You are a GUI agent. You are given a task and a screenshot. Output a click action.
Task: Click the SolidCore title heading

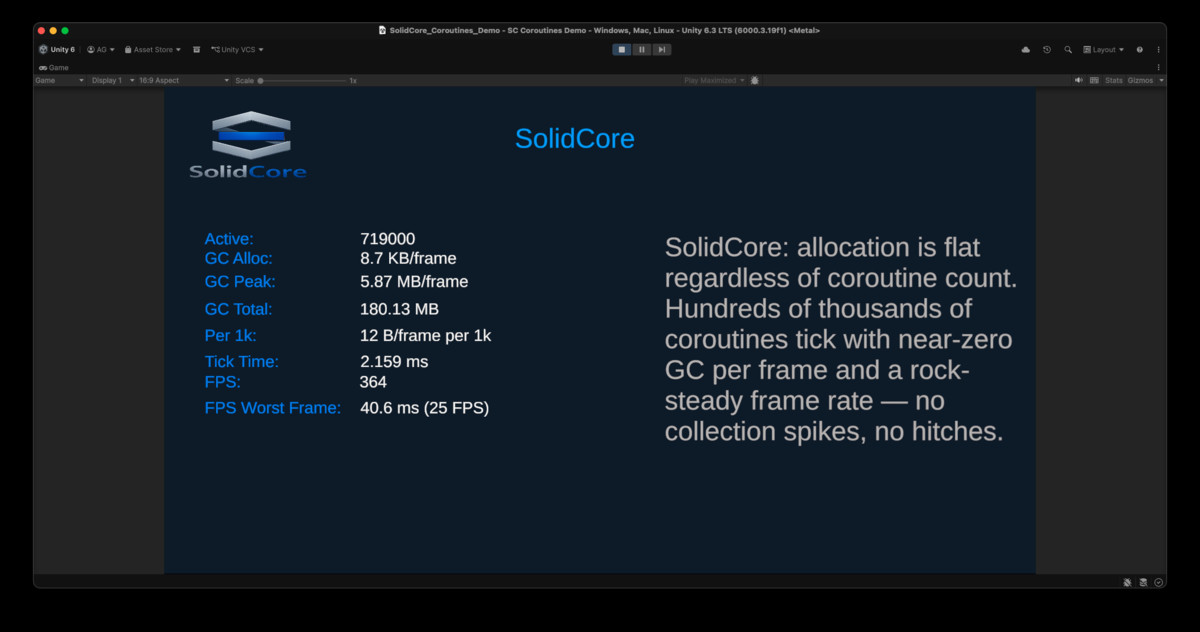click(x=575, y=139)
